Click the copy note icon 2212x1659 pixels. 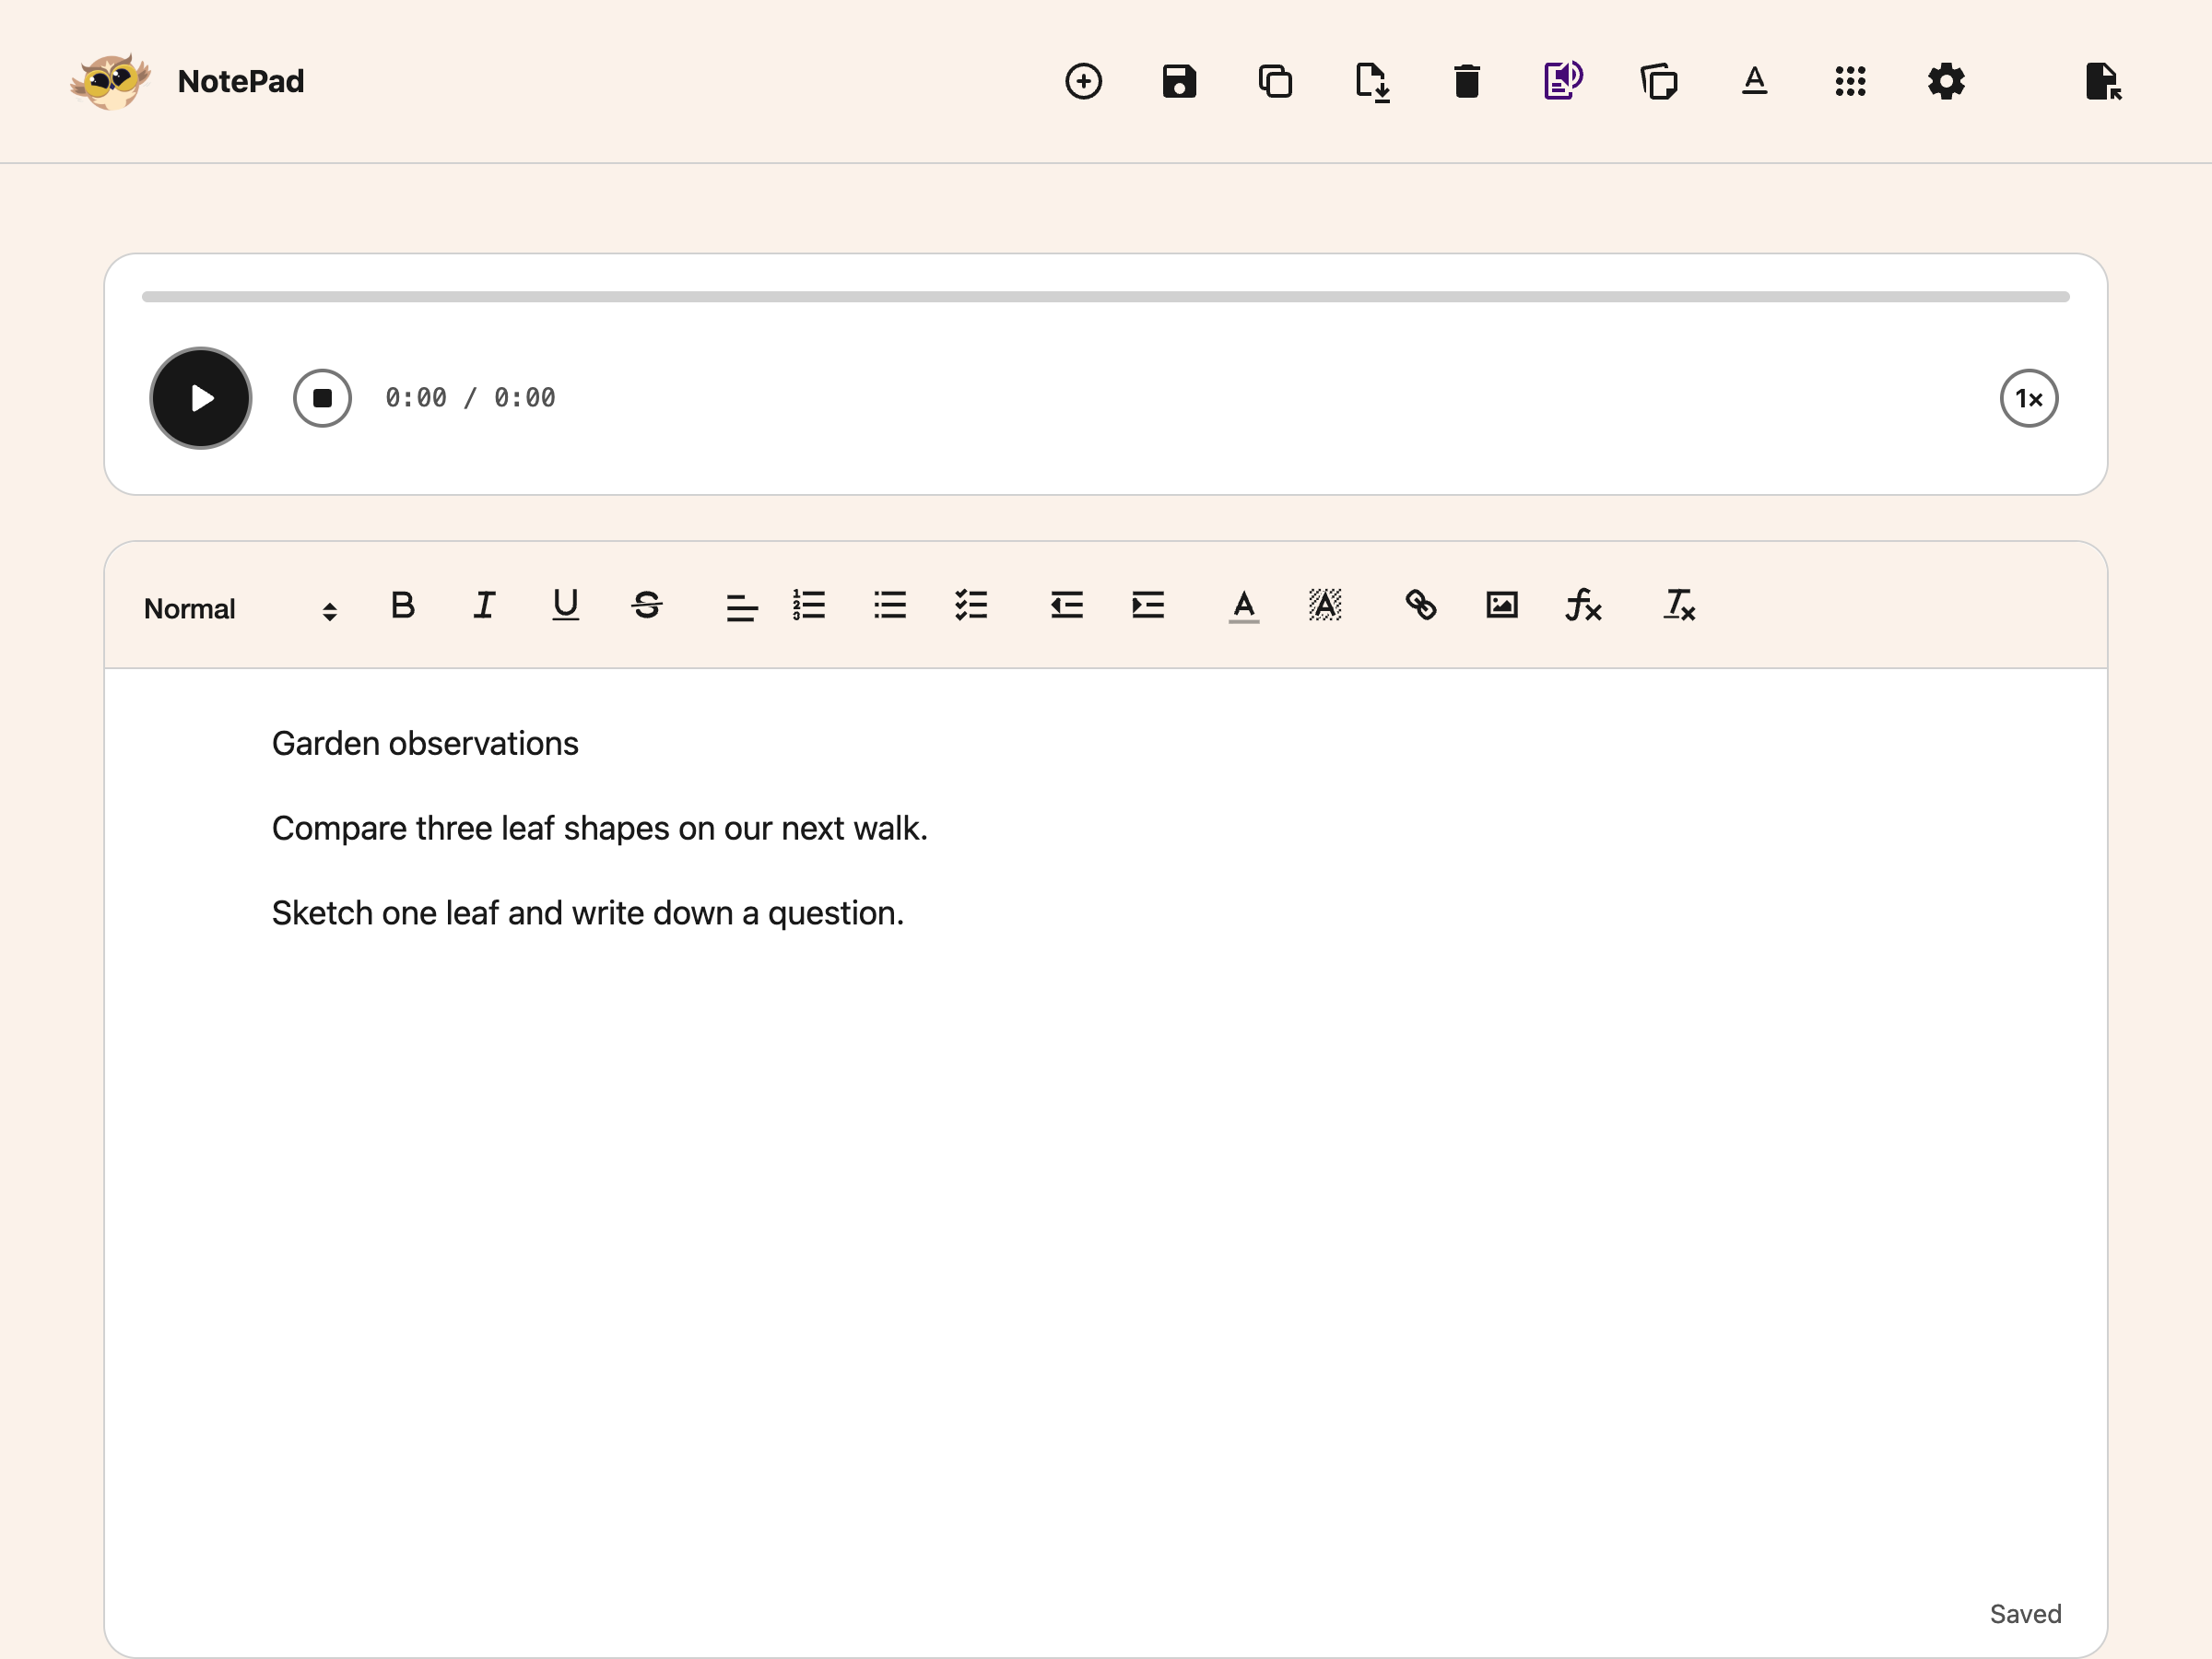1275,81
